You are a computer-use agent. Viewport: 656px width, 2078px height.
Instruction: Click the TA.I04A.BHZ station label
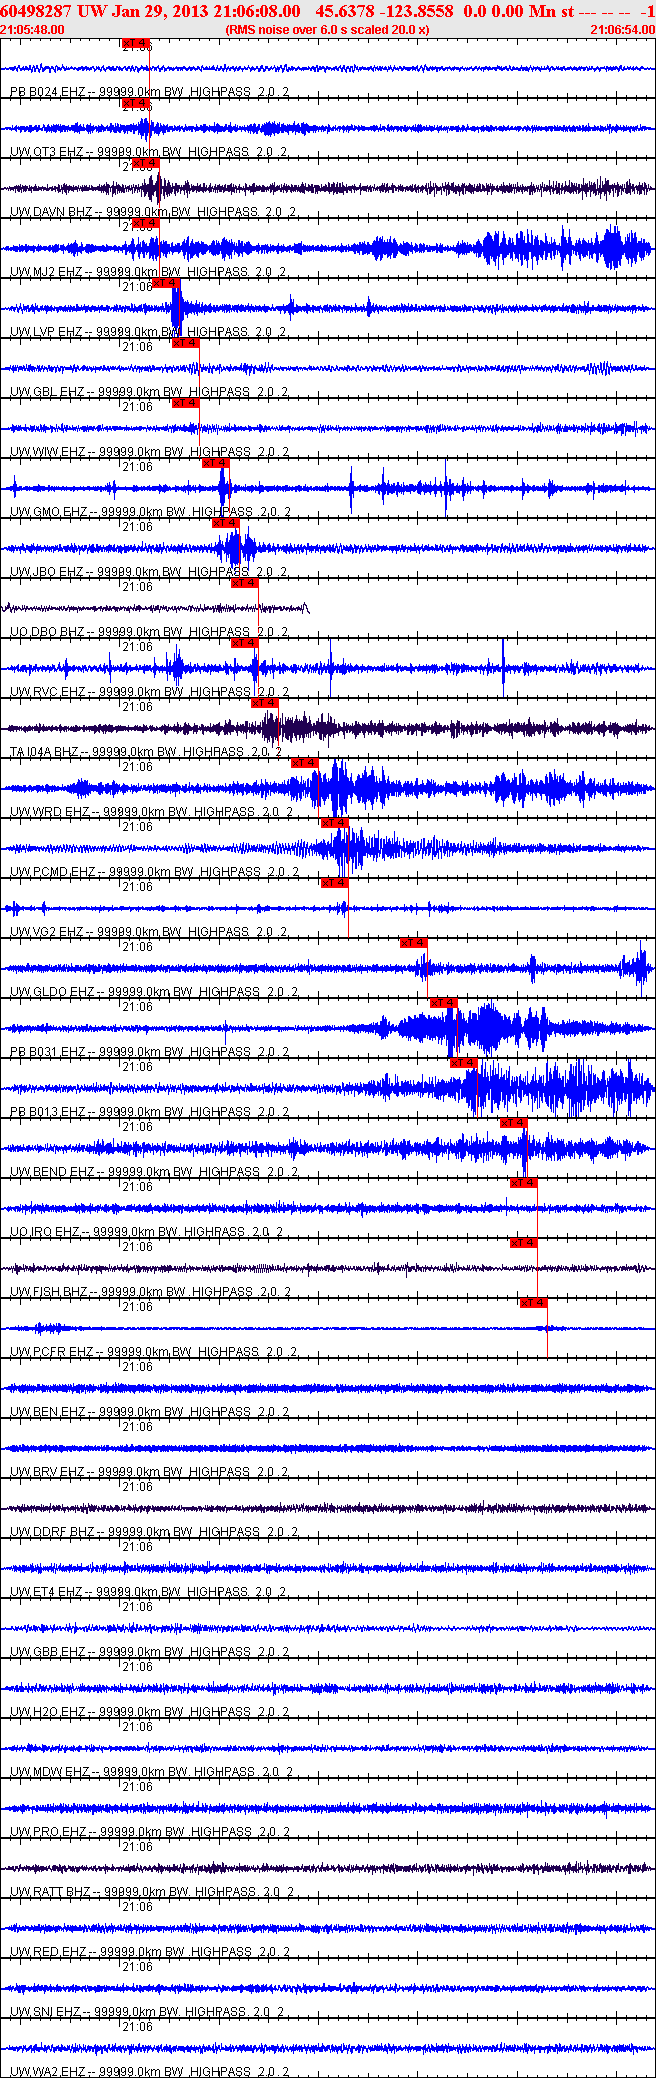click(44, 752)
